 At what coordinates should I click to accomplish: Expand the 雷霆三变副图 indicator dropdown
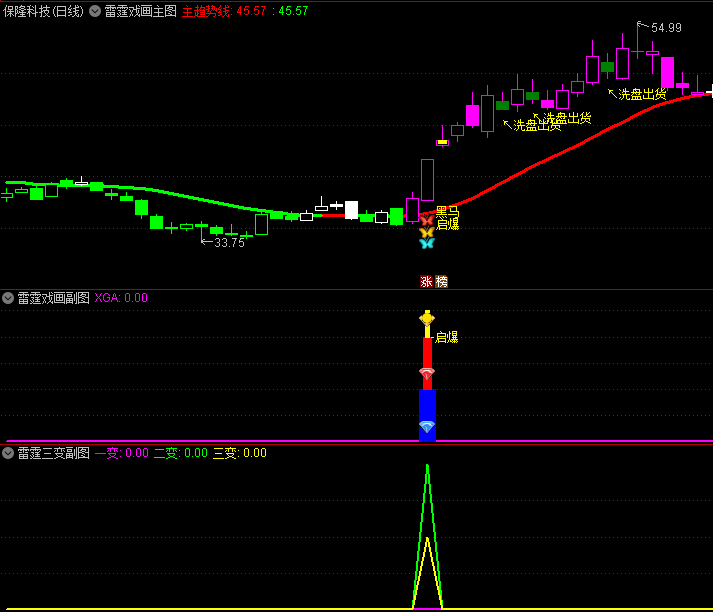[x=8, y=453]
